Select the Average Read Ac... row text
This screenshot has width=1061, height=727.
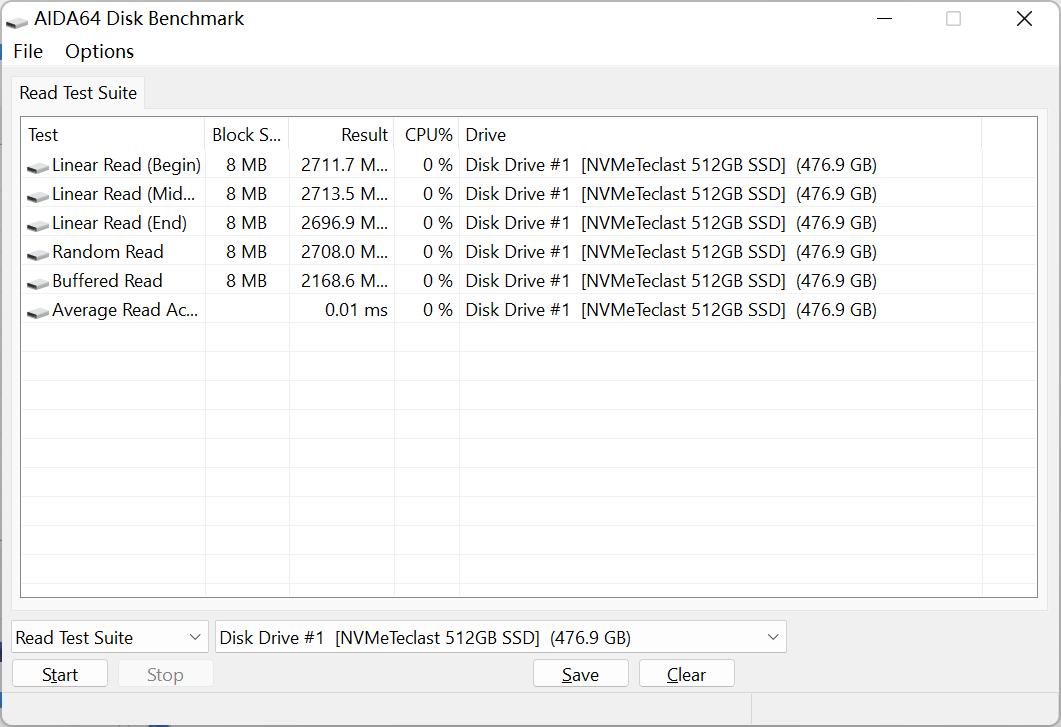(x=125, y=310)
